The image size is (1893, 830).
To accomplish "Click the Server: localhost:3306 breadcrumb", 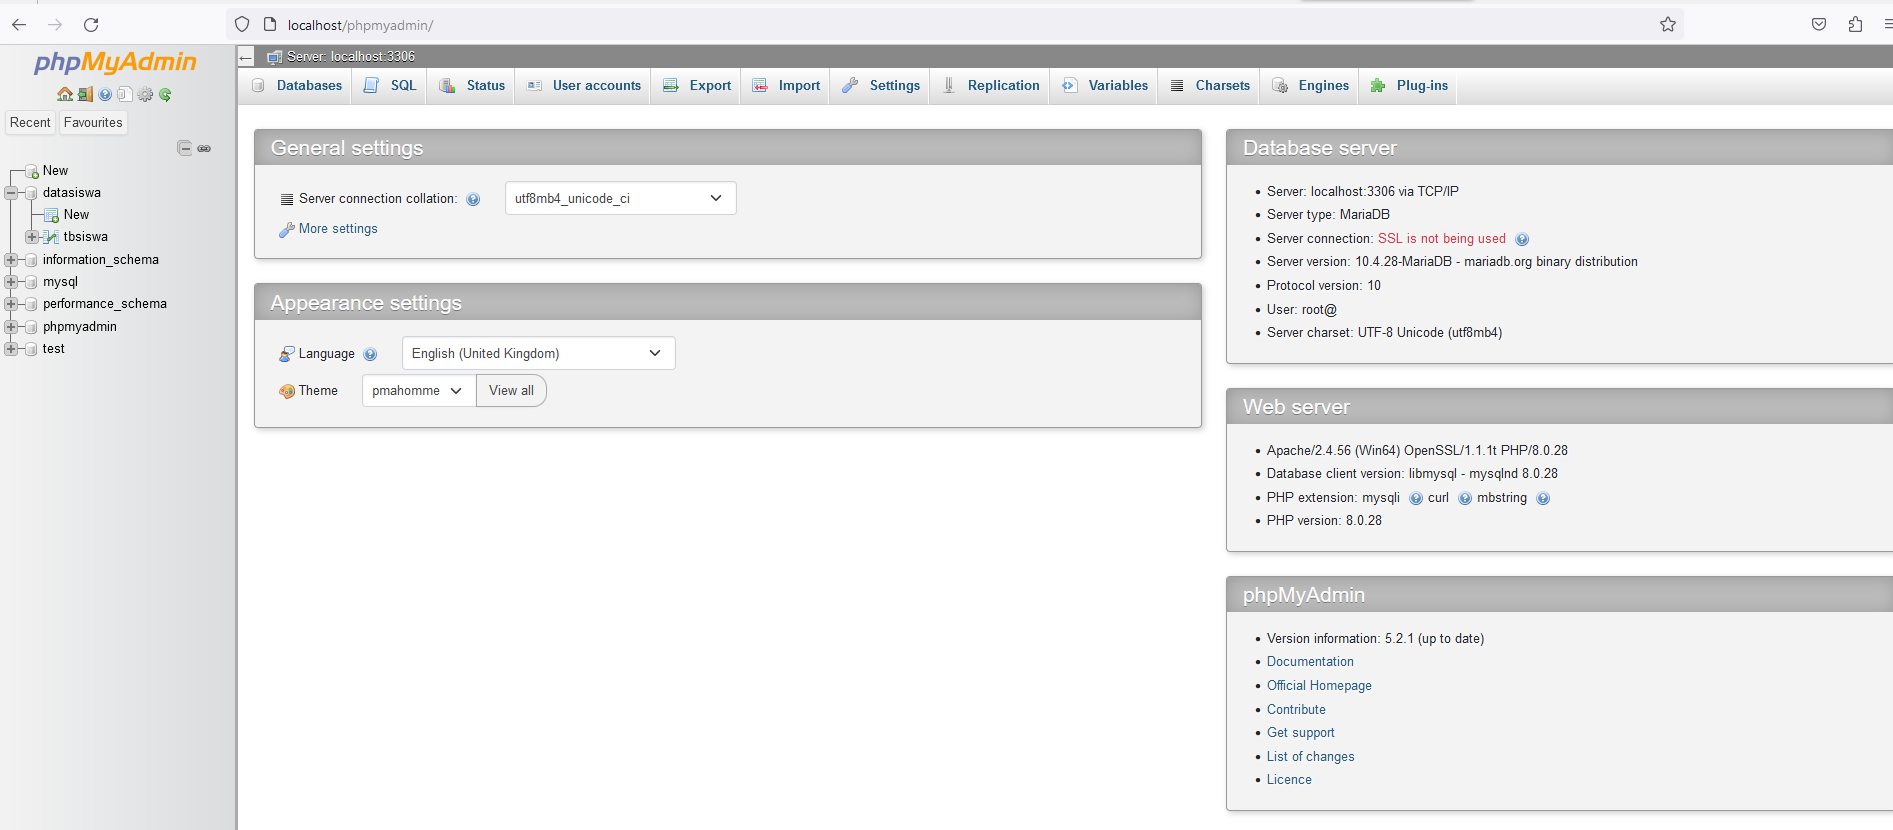I will pos(350,57).
